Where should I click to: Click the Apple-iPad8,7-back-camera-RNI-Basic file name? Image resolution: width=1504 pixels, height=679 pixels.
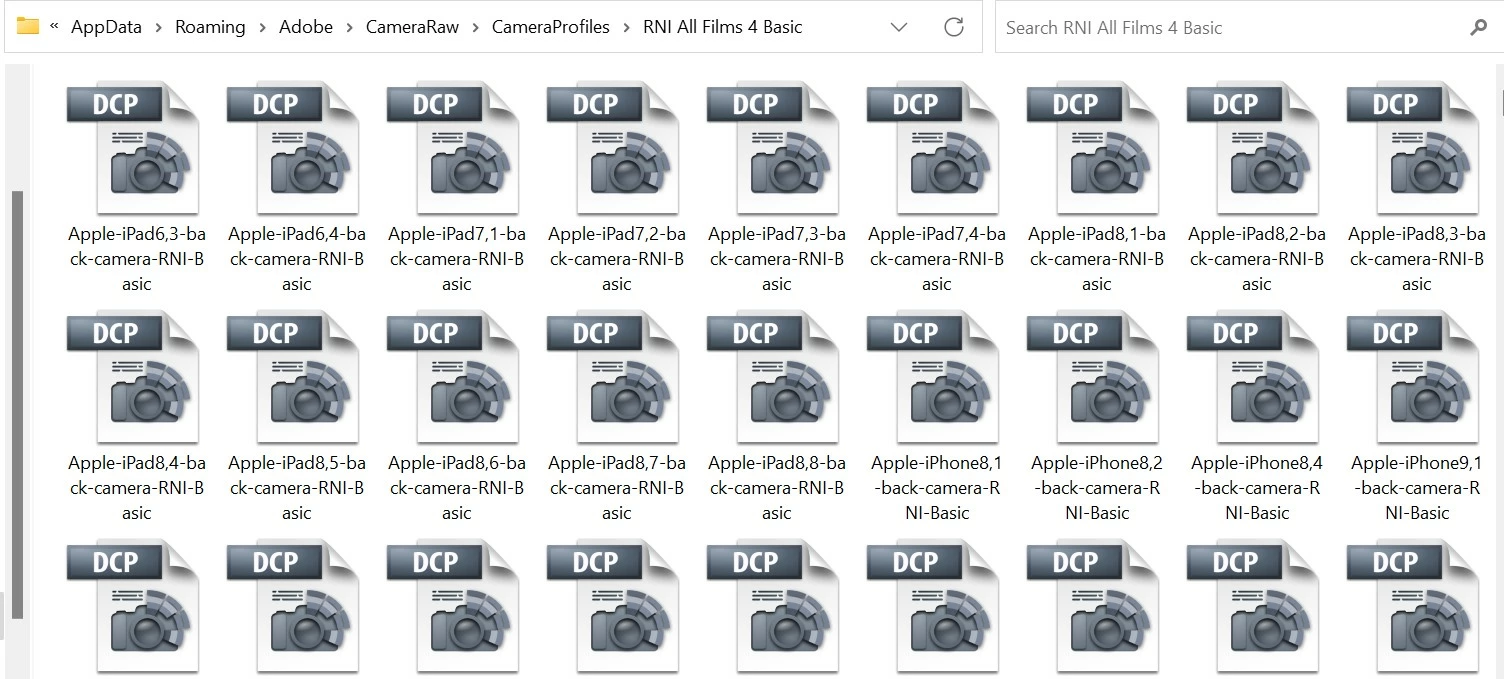[617, 488]
